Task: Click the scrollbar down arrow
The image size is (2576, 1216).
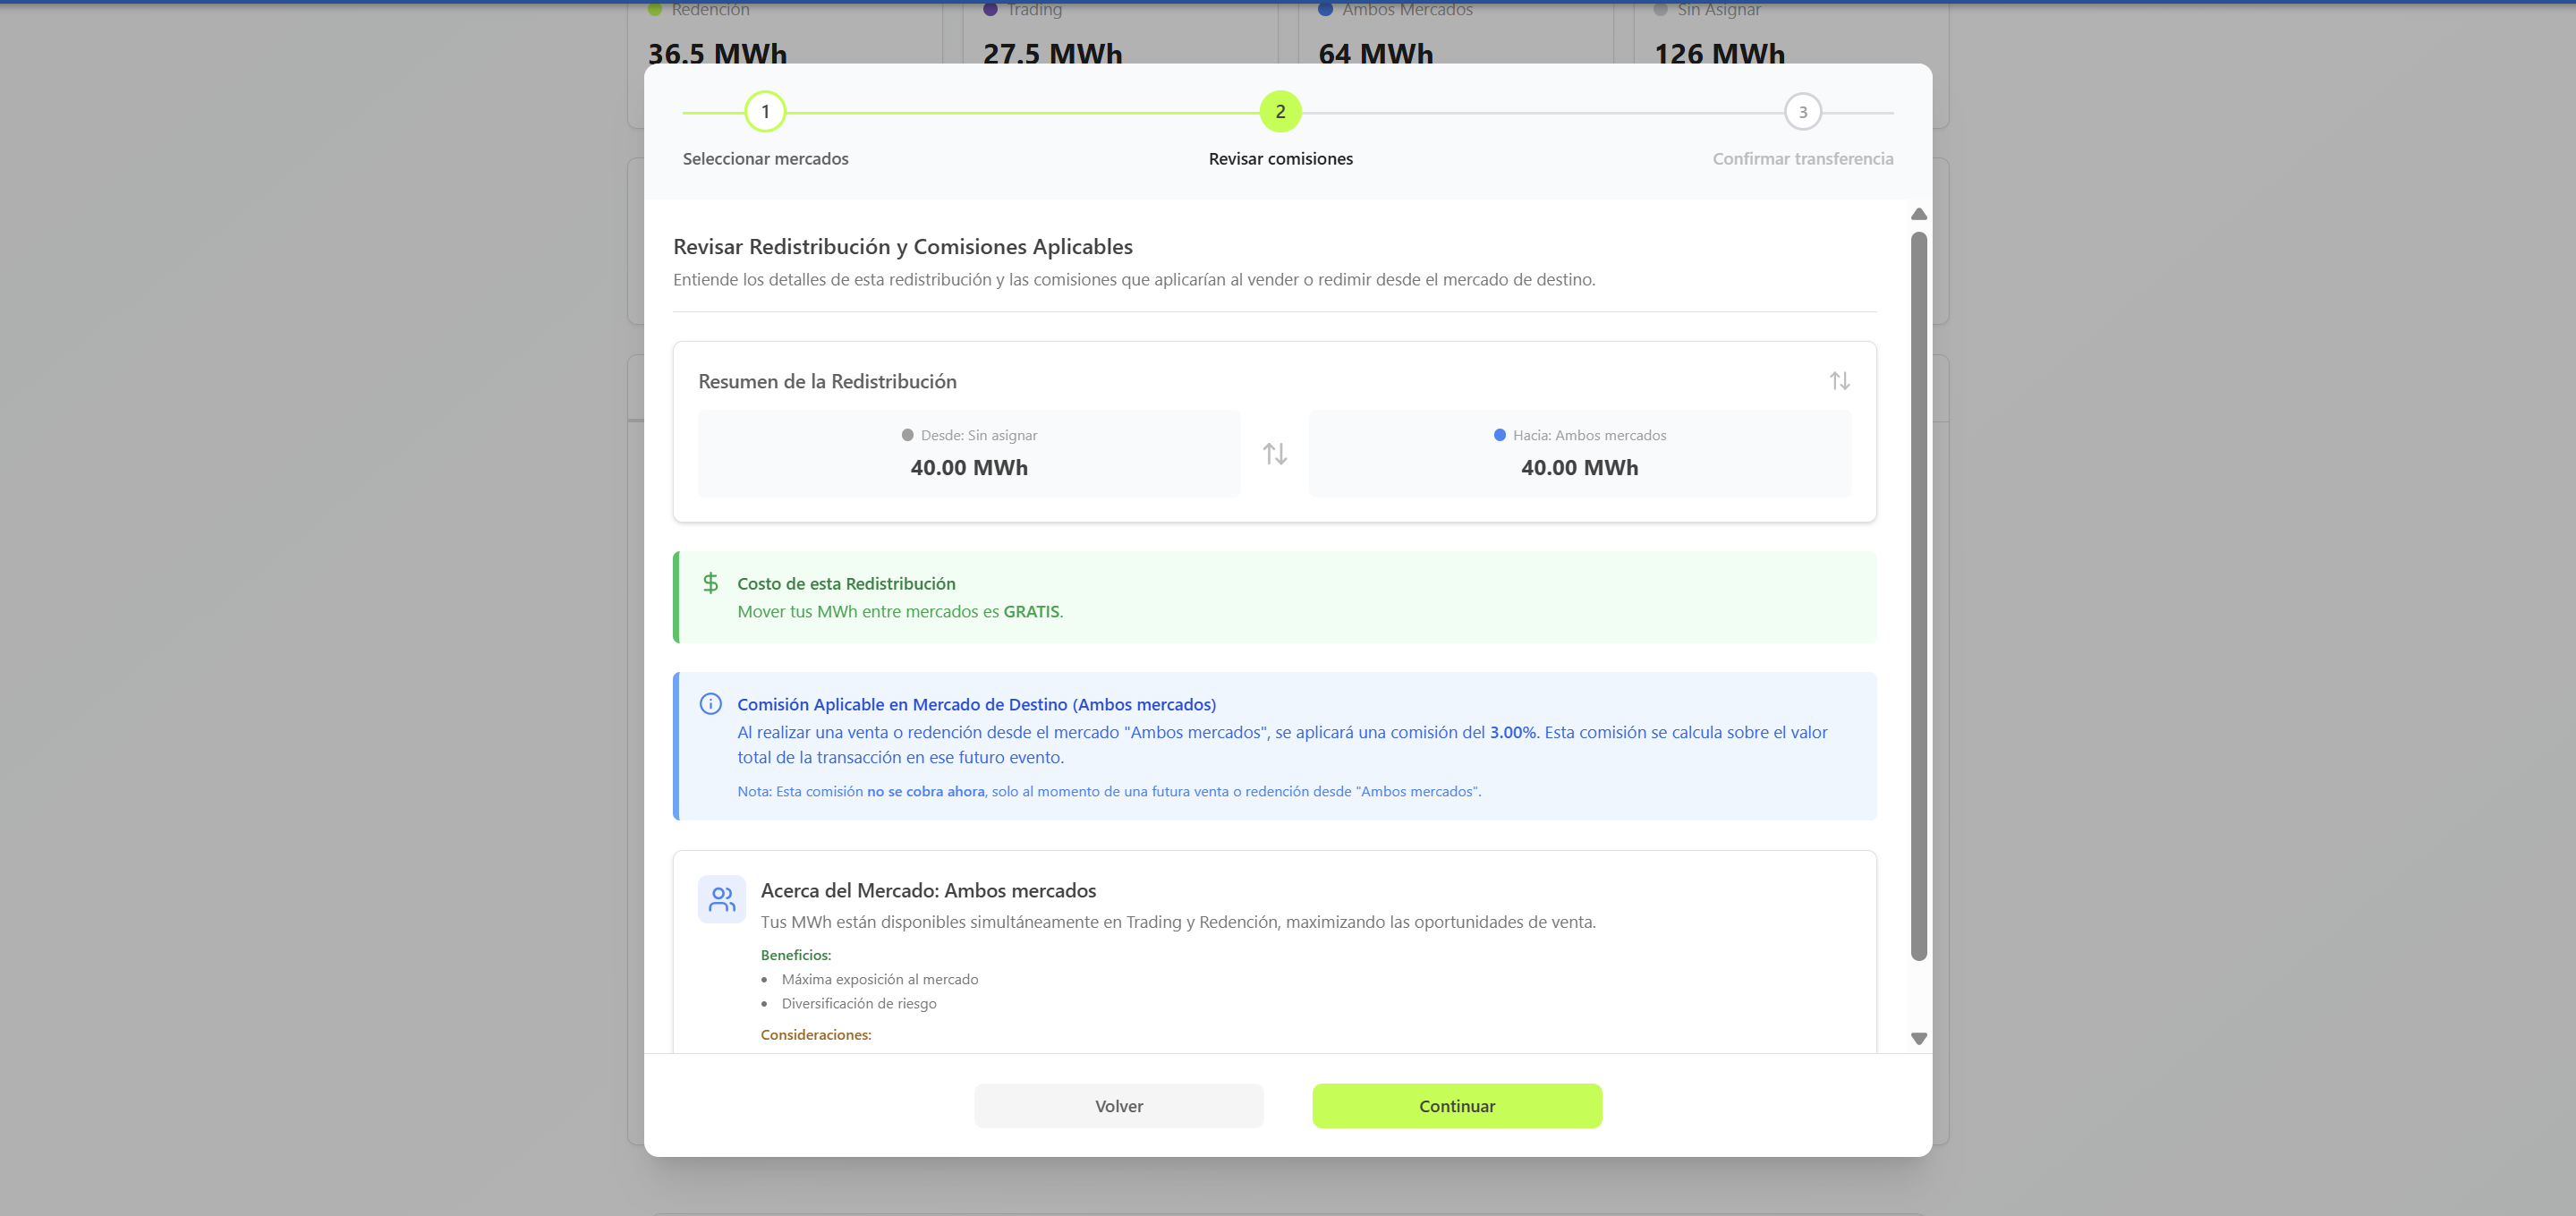Action: [x=1918, y=1038]
